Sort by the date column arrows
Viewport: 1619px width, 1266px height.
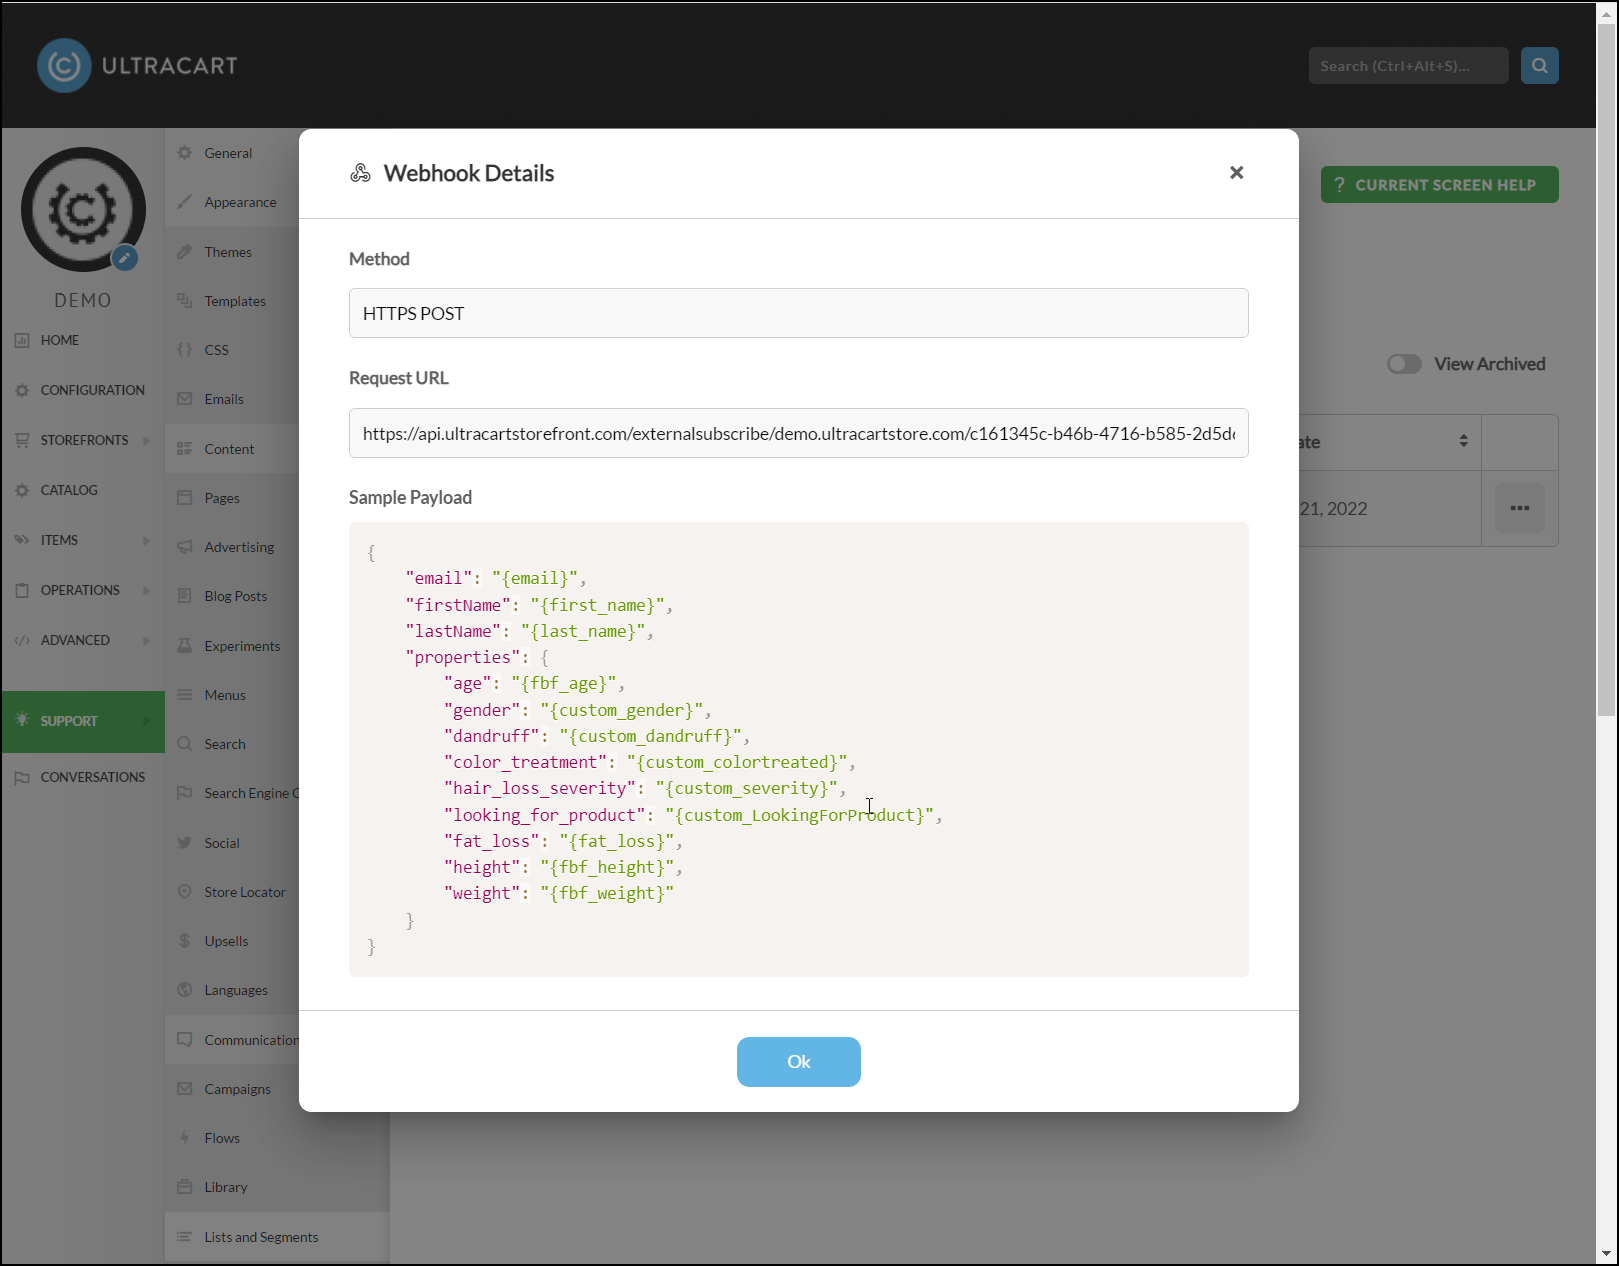pyautogui.click(x=1463, y=441)
